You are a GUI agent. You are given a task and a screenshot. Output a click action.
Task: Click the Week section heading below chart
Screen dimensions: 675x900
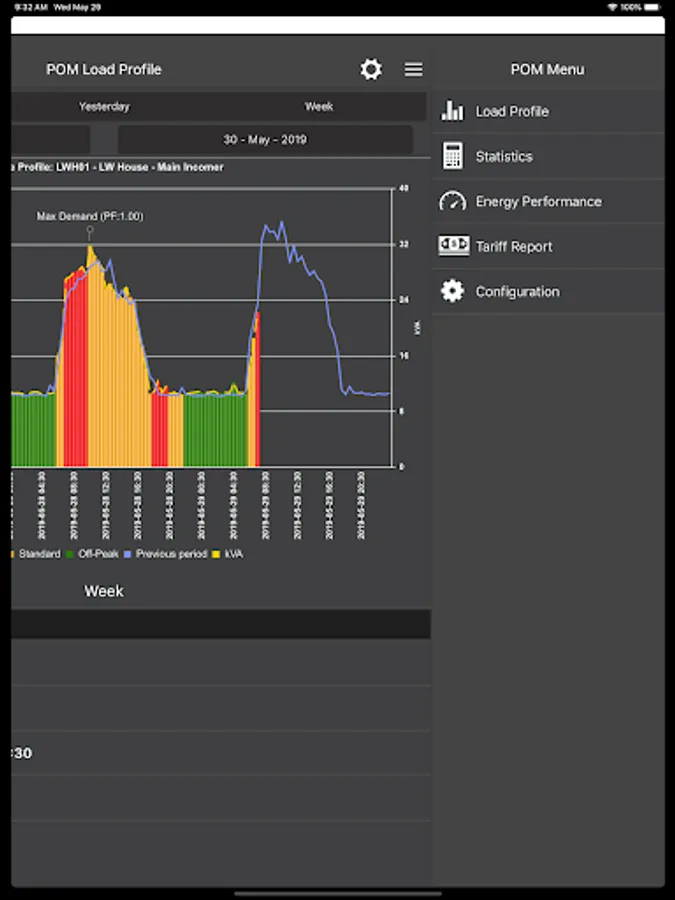104,591
